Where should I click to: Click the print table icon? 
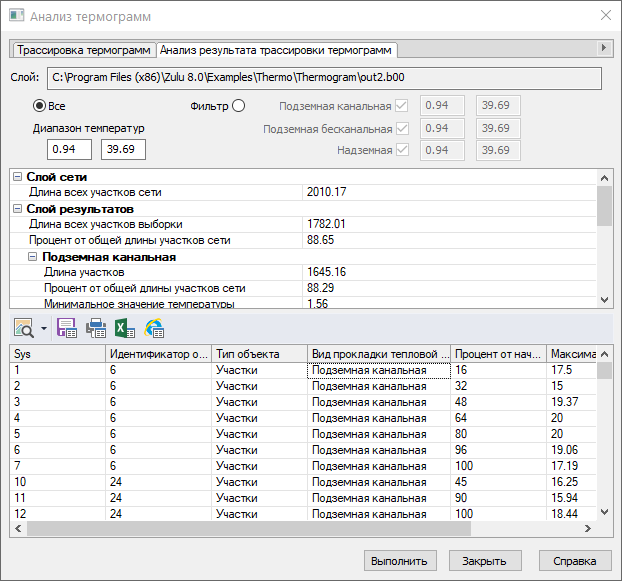click(x=96, y=327)
